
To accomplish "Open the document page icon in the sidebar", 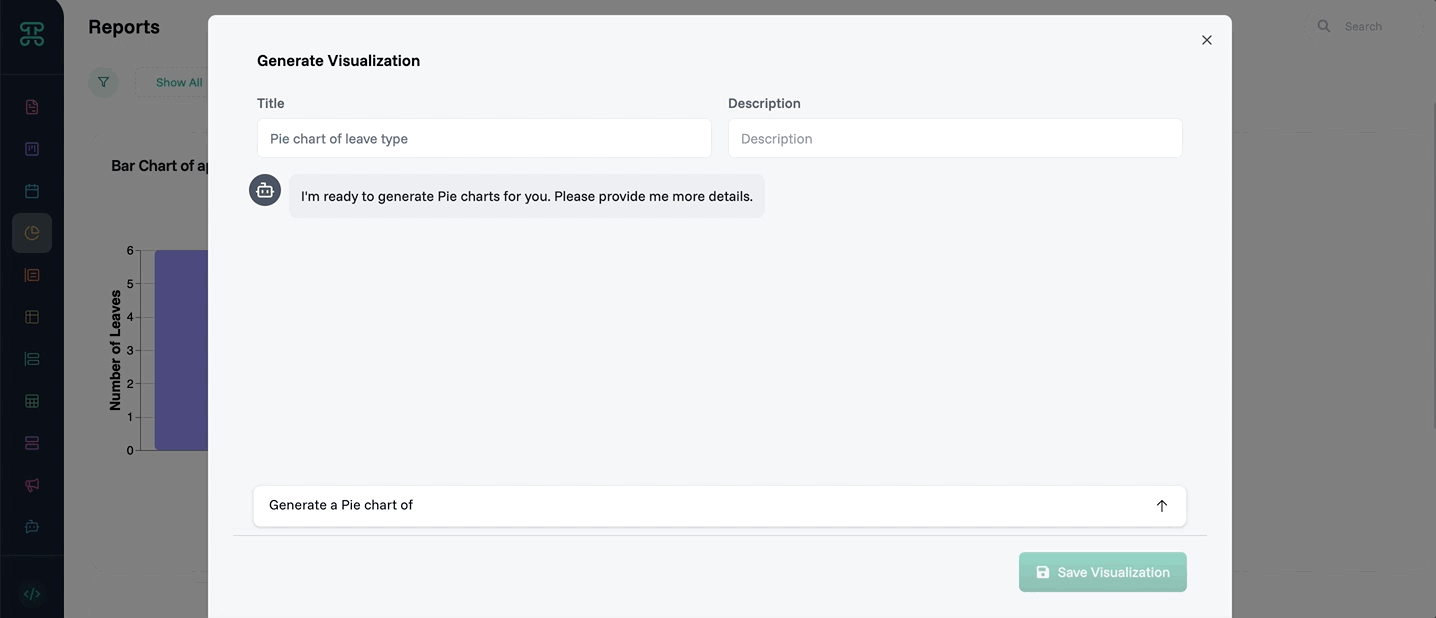I will pos(32,107).
